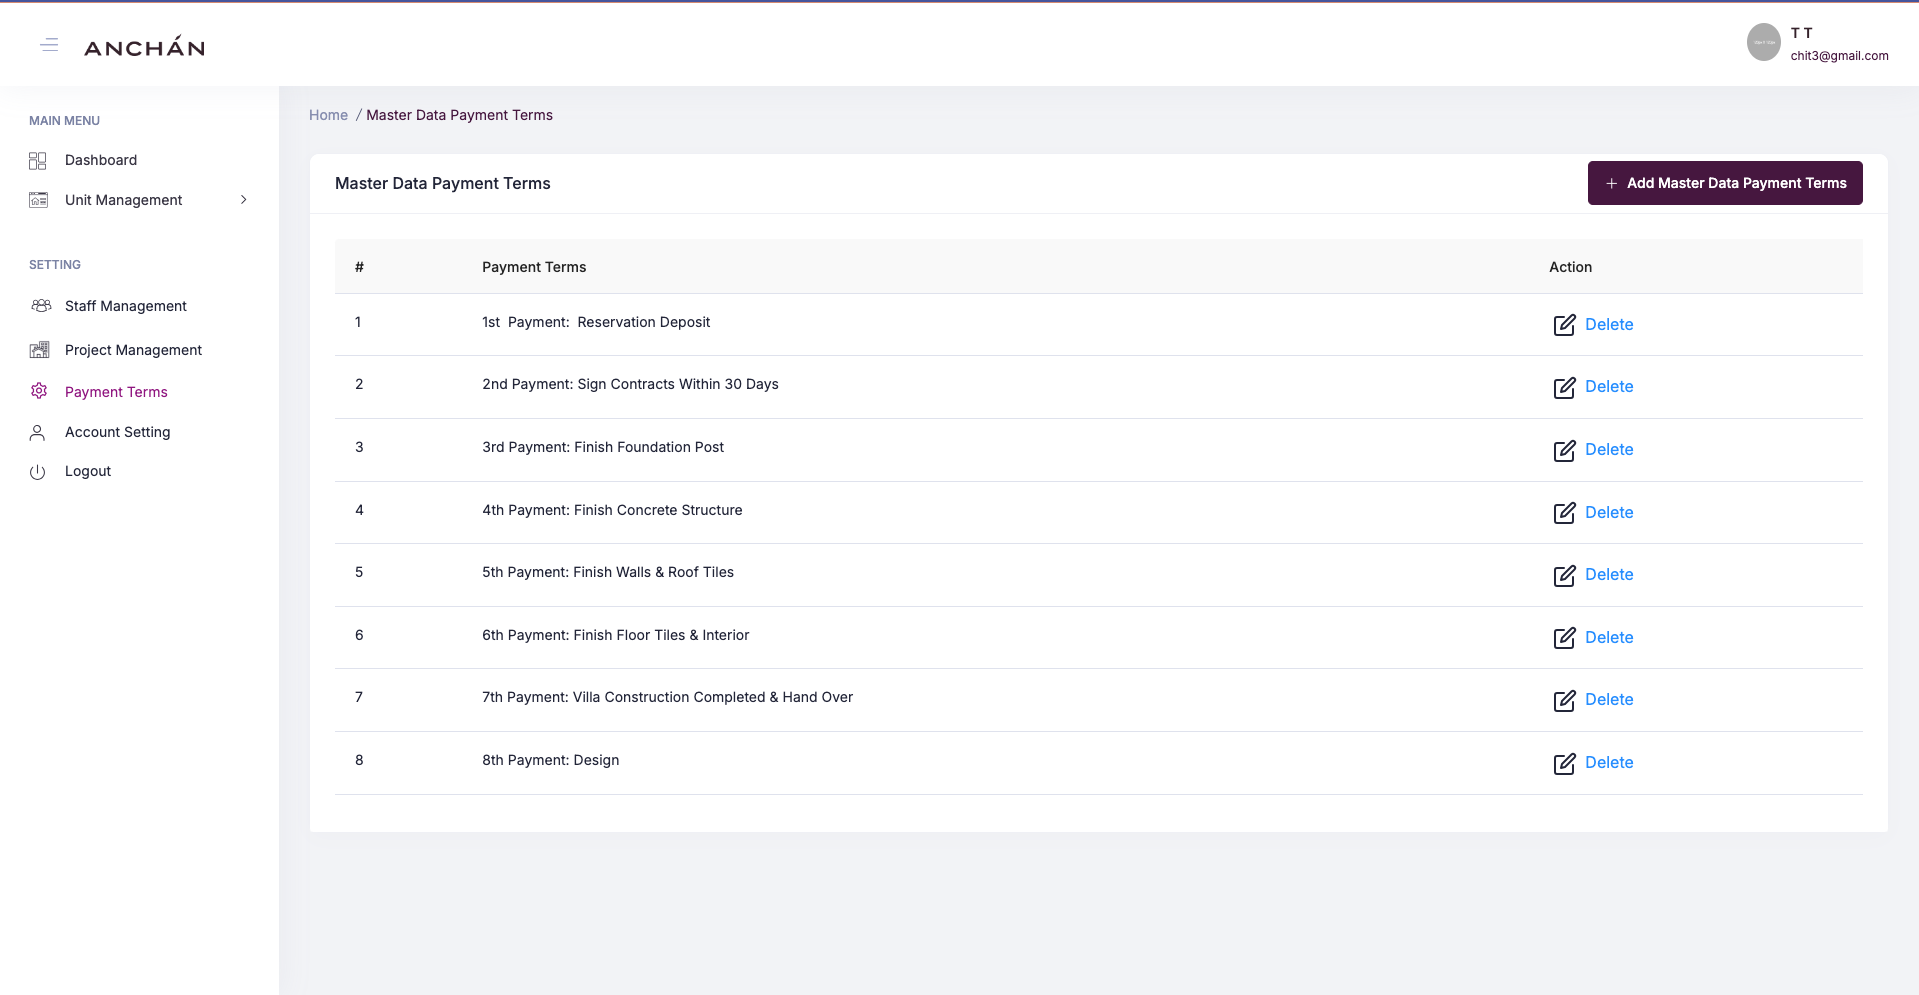Delete the 6th Payment Floor Tiles term
Image resolution: width=1919 pixels, height=995 pixels.
[x=1609, y=637]
